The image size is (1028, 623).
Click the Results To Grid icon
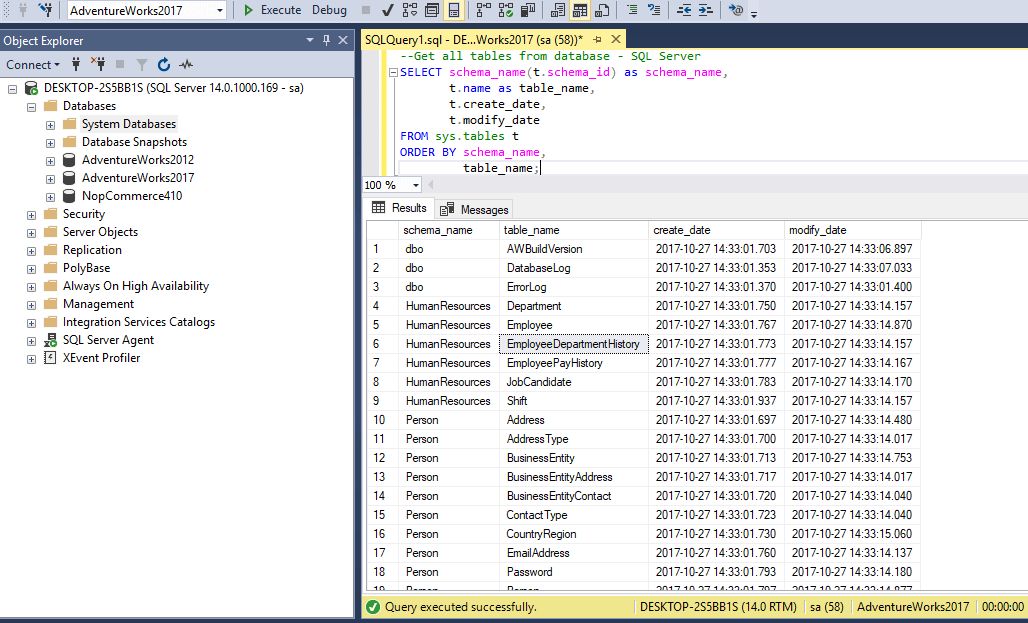579,10
